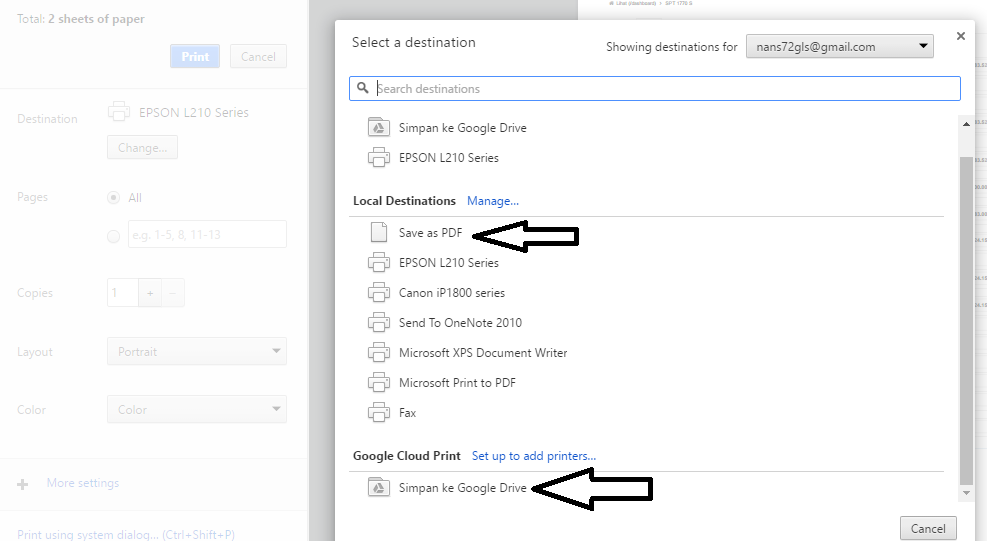
Task: Click the Google Drive icon under Google Cloud Print
Action: click(x=378, y=488)
